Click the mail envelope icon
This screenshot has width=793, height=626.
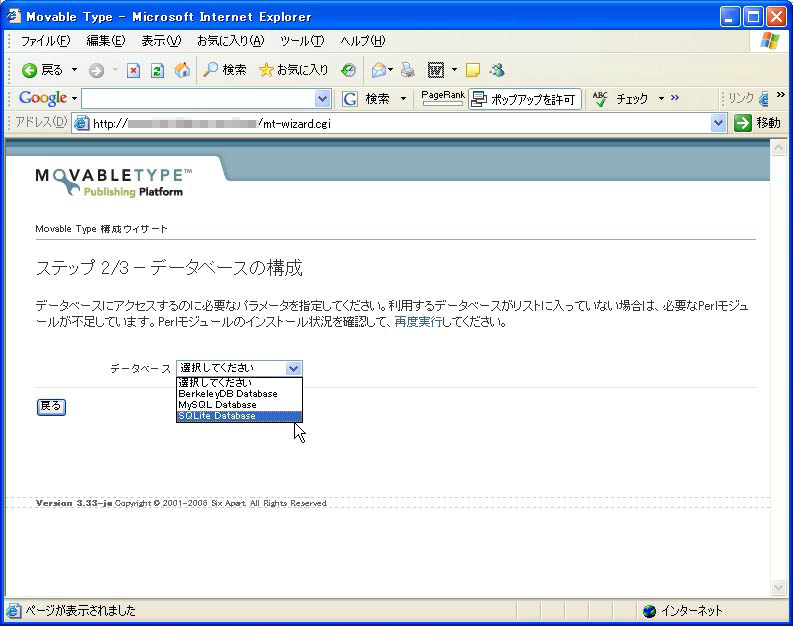tap(378, 70)
